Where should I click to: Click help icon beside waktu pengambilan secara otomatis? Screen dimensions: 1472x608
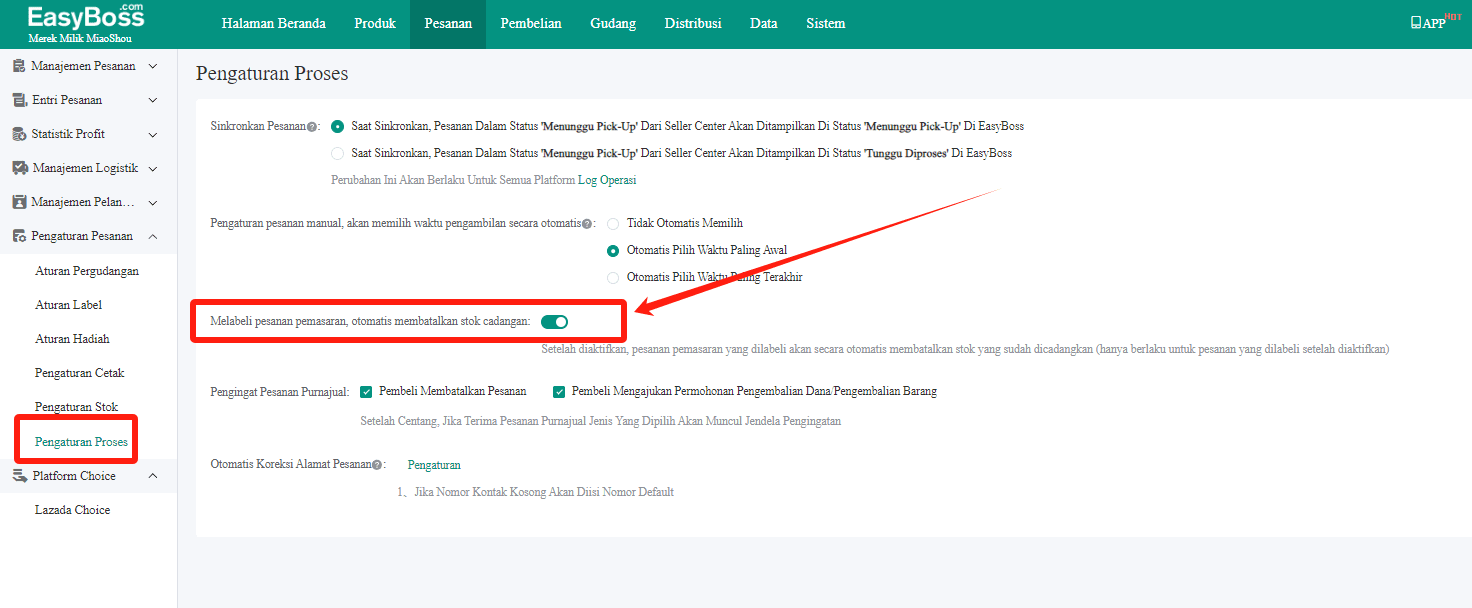(x=587, y=224)
